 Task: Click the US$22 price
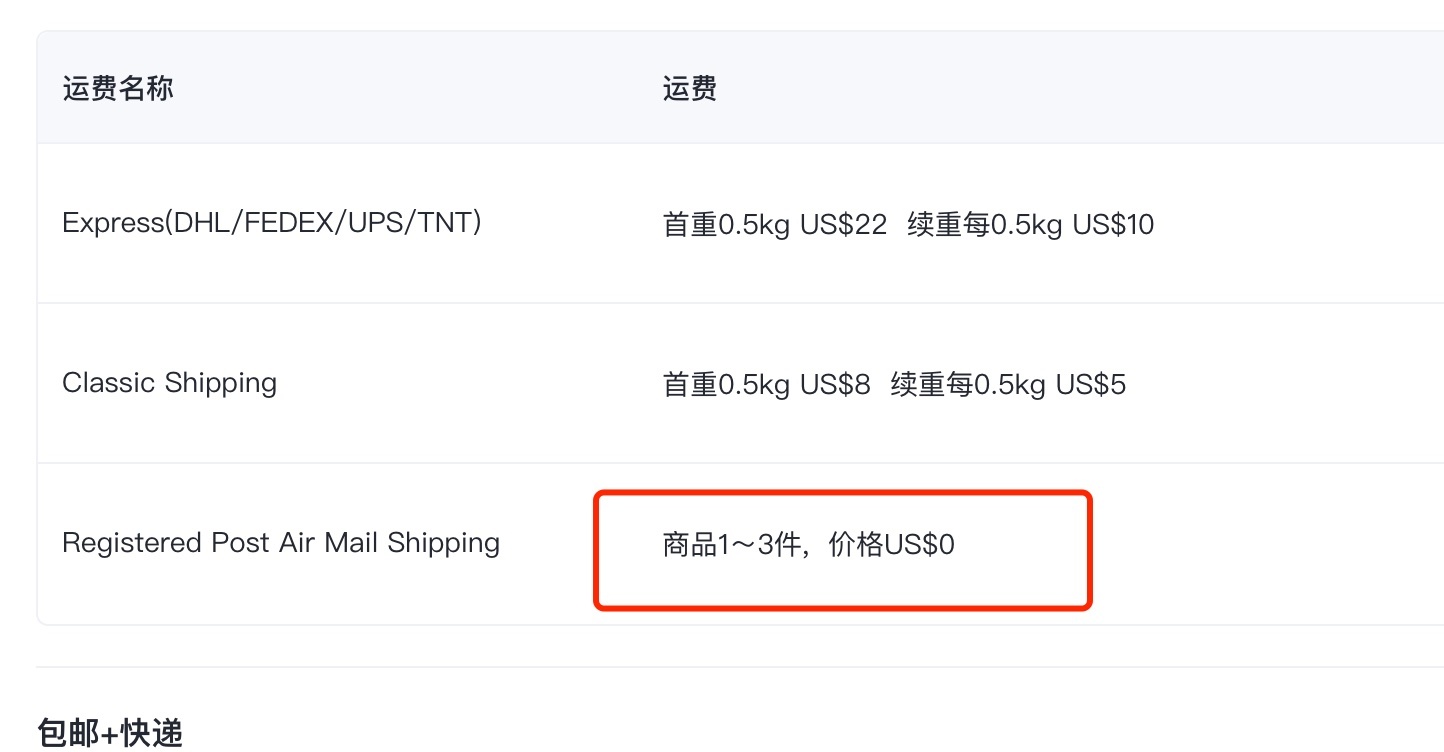(x=843, y=224)
